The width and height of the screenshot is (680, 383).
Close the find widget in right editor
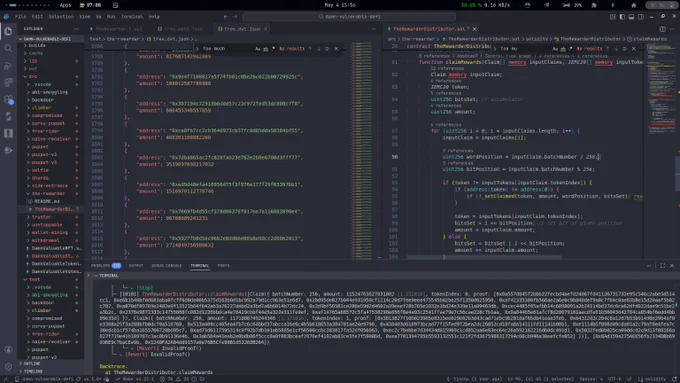[x=634, y=49]
